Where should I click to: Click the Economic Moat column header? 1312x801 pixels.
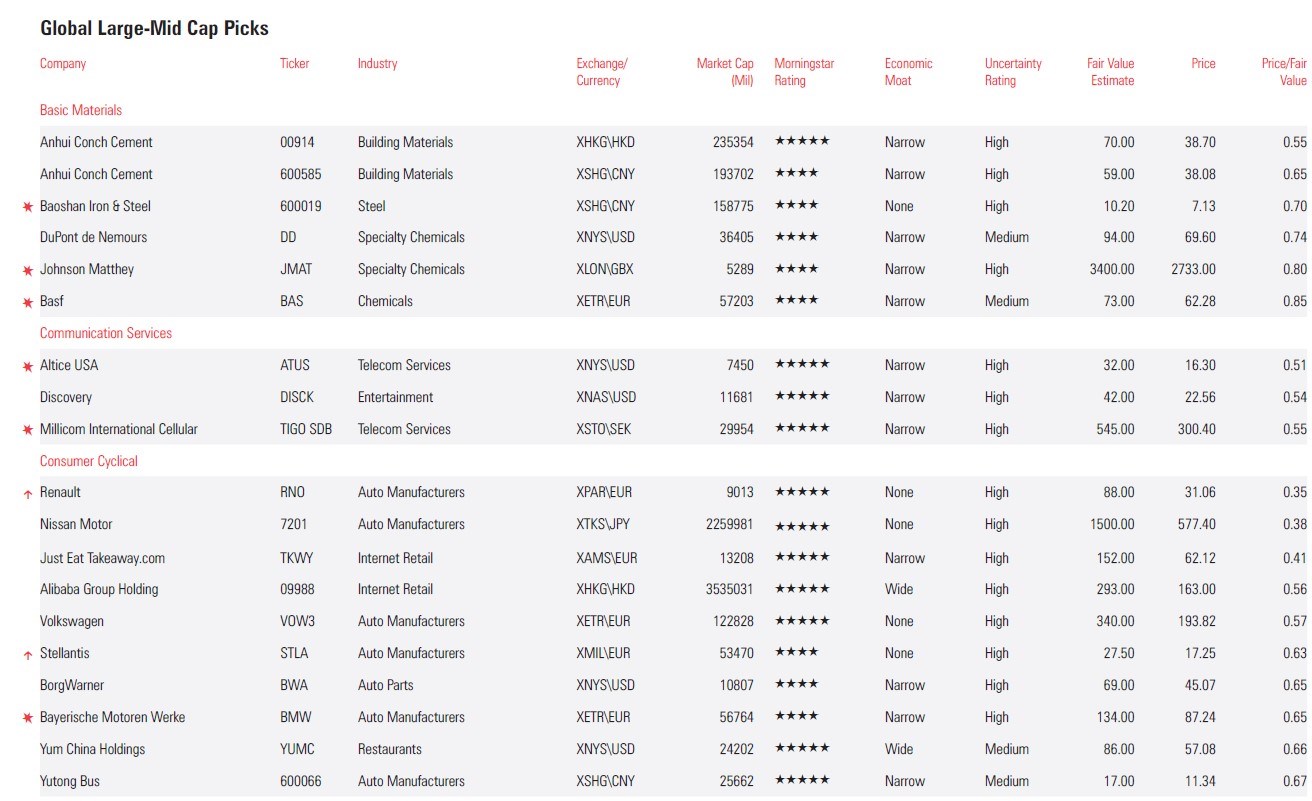[x=908, y=72]
